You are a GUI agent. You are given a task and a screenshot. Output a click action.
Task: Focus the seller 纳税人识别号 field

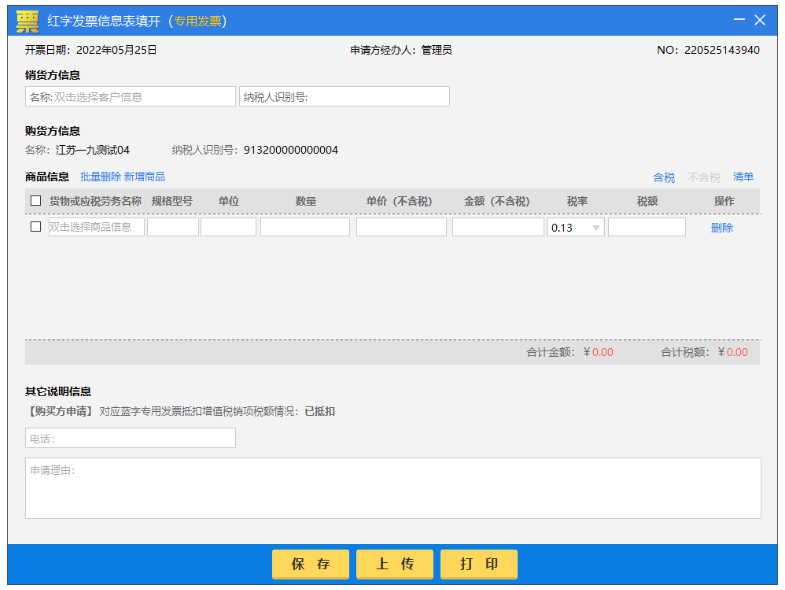pos(344,97)
